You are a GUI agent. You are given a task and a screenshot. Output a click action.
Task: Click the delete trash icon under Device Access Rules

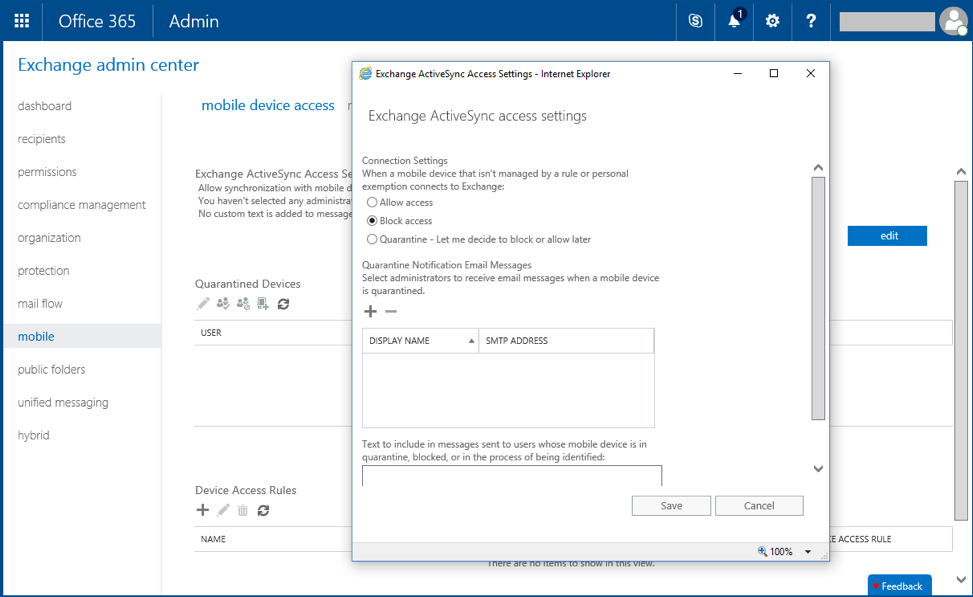[x=241, y=510]
